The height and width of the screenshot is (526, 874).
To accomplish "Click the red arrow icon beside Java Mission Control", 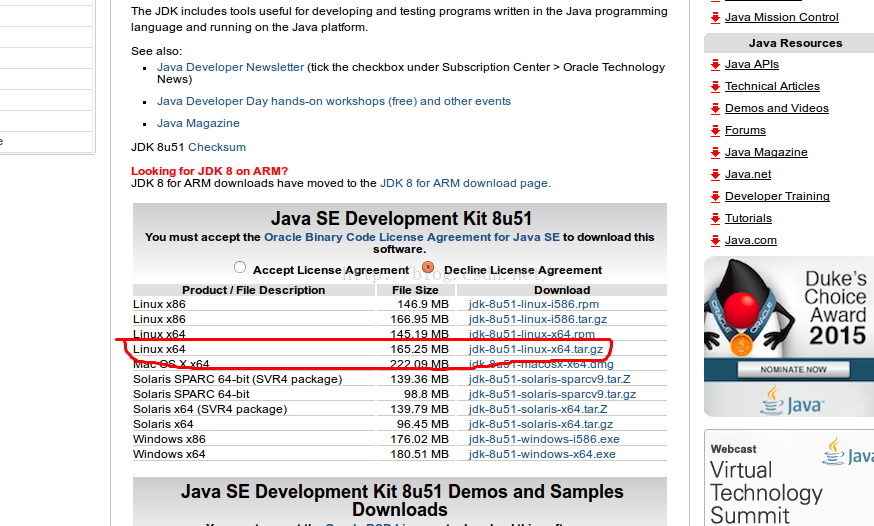I will tap(715, 18).
